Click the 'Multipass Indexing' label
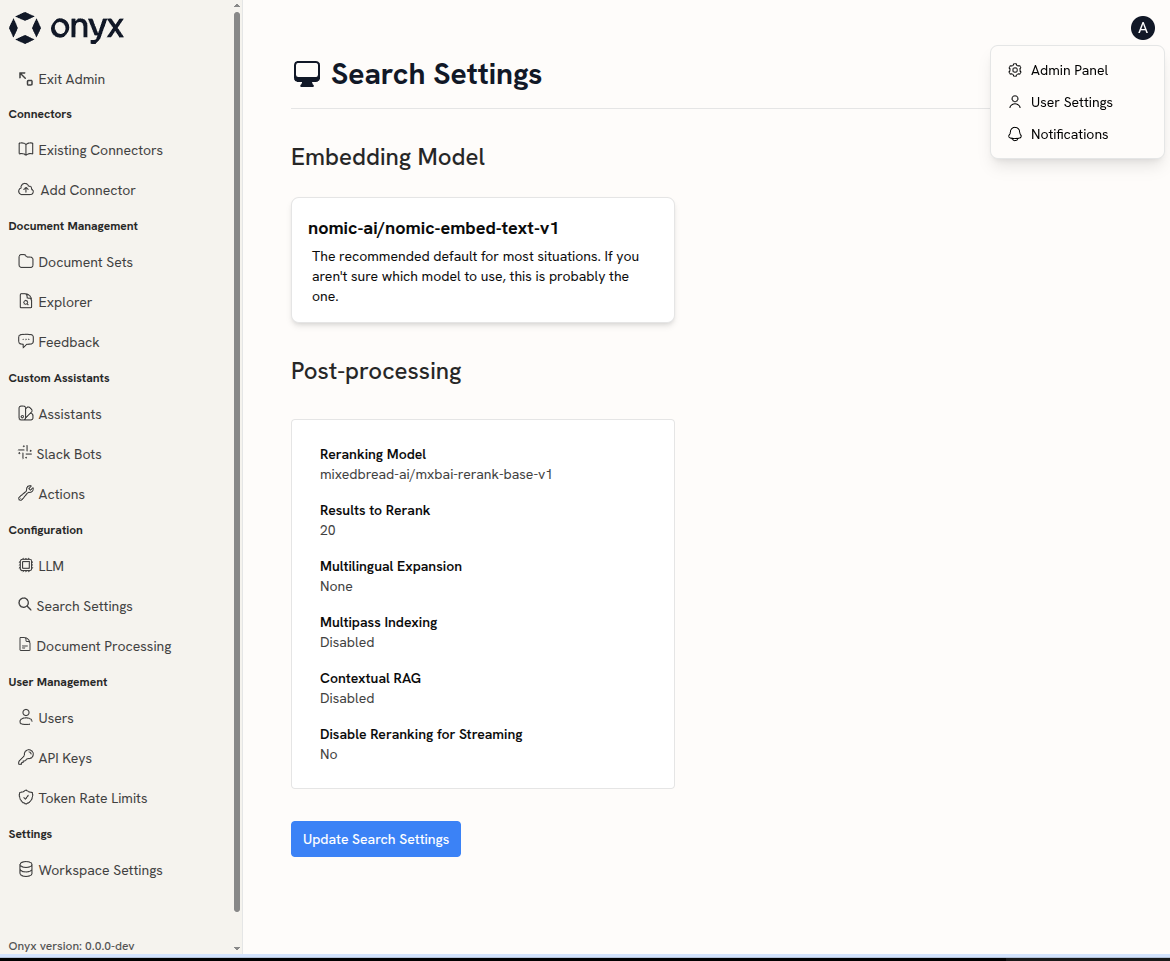Viewport: 1170px width, 961px height. pos(378,622)
